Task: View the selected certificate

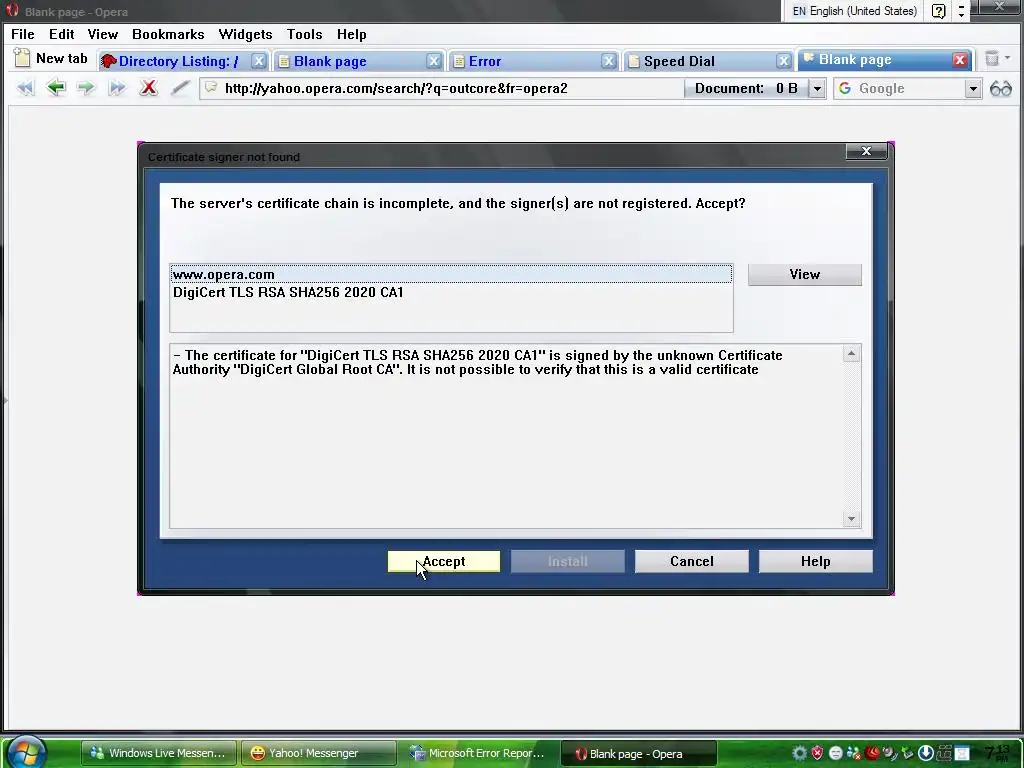Action: 805,274
